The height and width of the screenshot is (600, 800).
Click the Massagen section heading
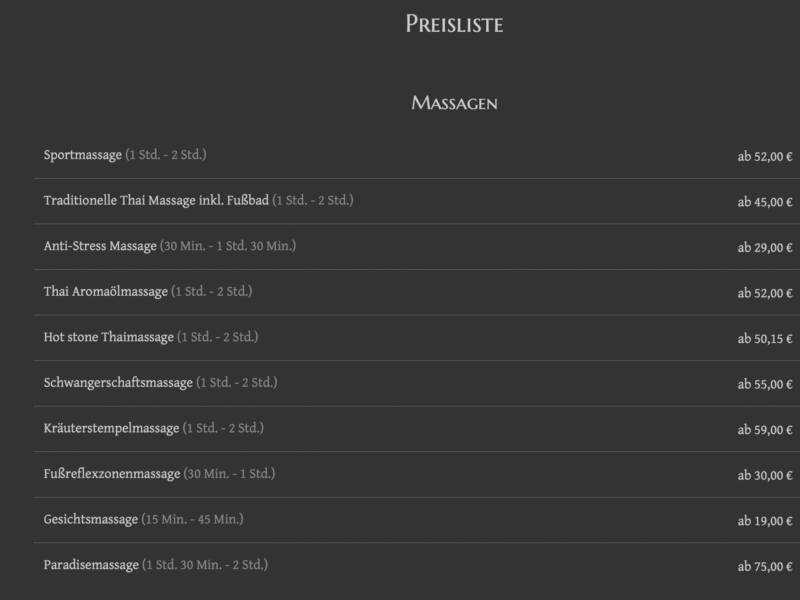[x=454, y=103]
